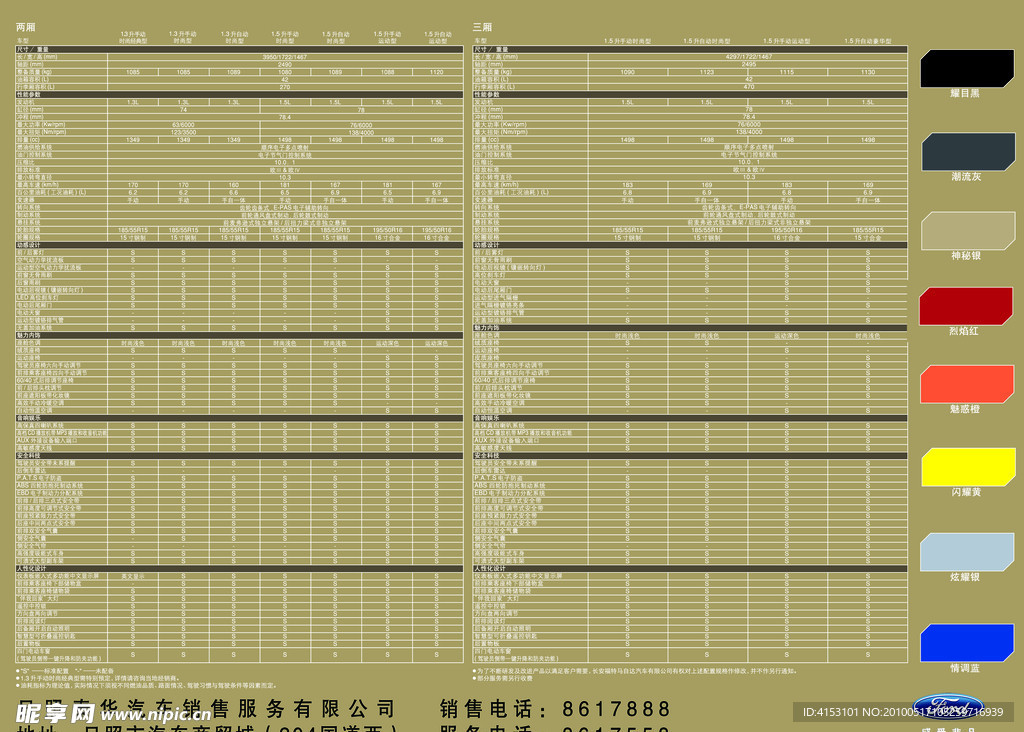This screenshot has width=1024, height=732.
Task: Click the 炫耀银 color name label
Action: point(965,577)
